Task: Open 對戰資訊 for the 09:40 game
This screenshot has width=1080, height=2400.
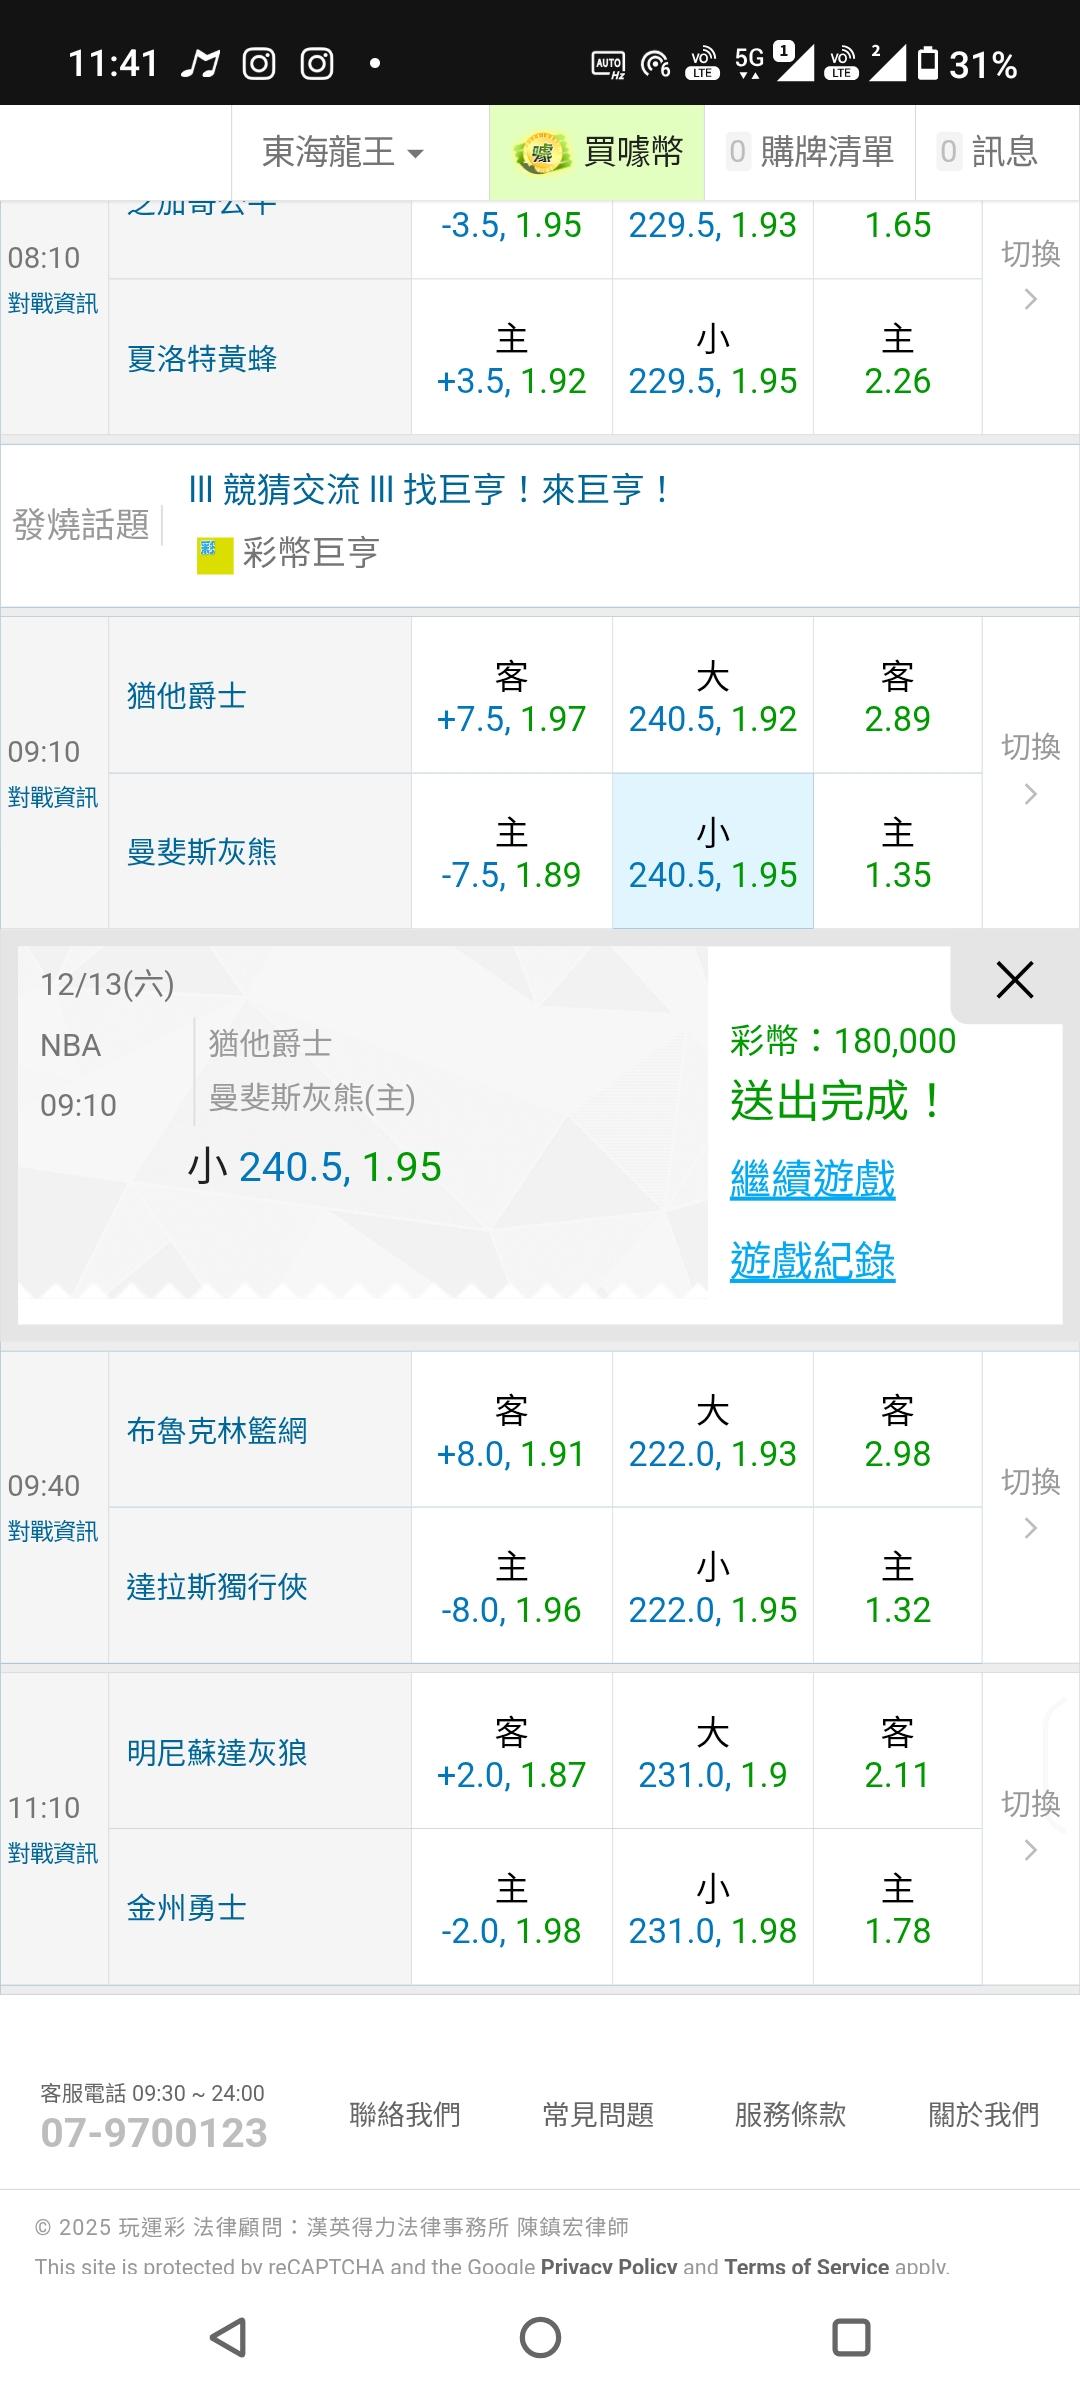Action: [53, 1532]
